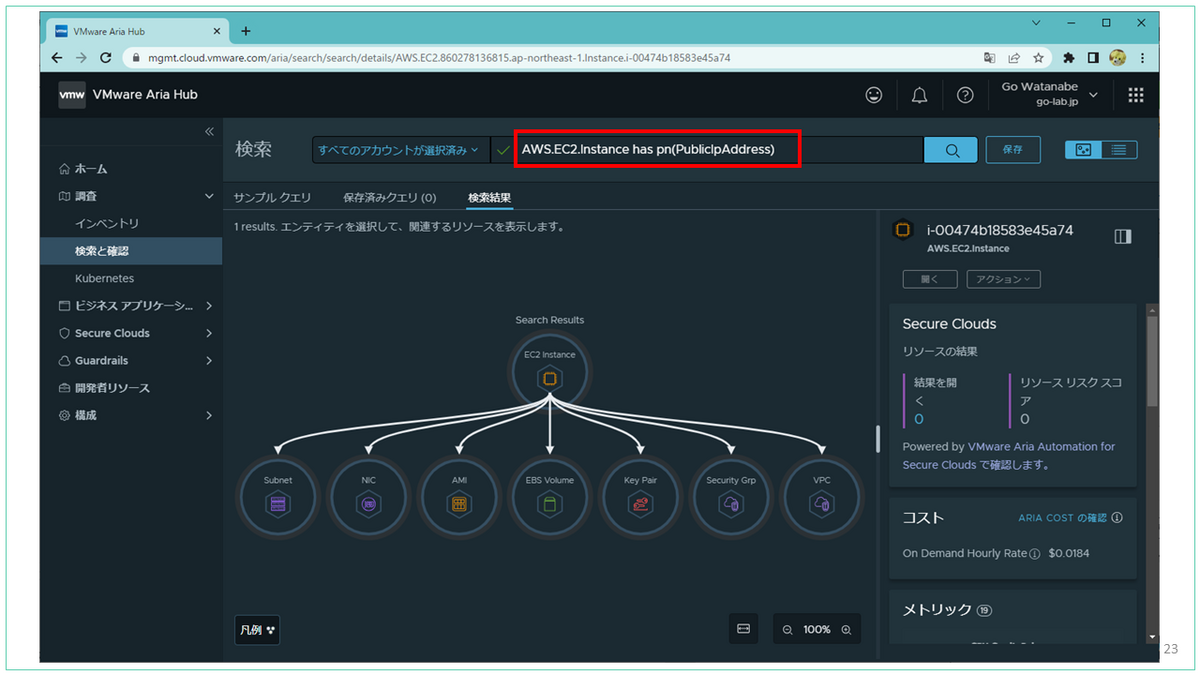Click the instance ID i-00474b18583e45a74 heading
The image size is (1200, 675).
coord(1001,230)
